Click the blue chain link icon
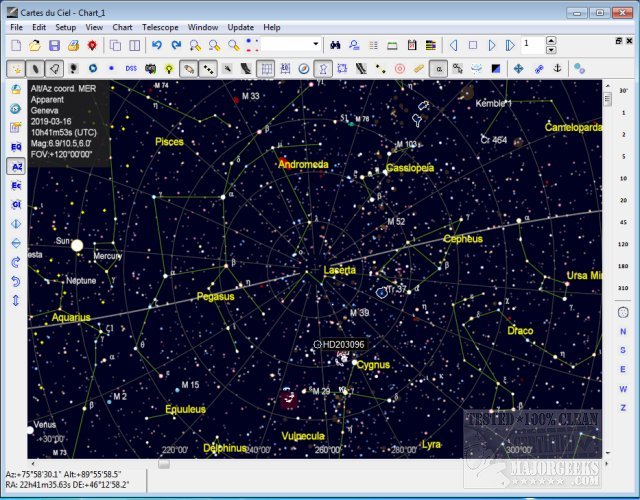Viewport: 640px width, 500px height. point(538,69)
